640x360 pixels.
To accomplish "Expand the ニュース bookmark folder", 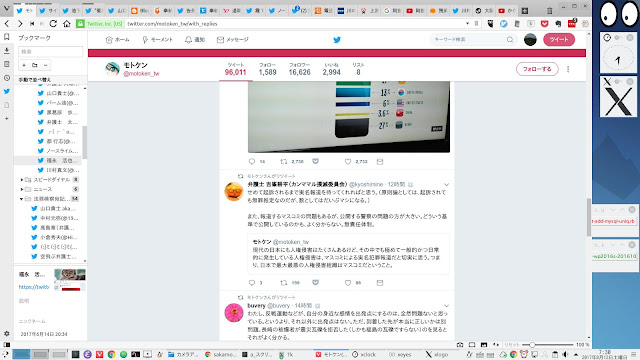I will pyautogui.click(x=22, y=189).
